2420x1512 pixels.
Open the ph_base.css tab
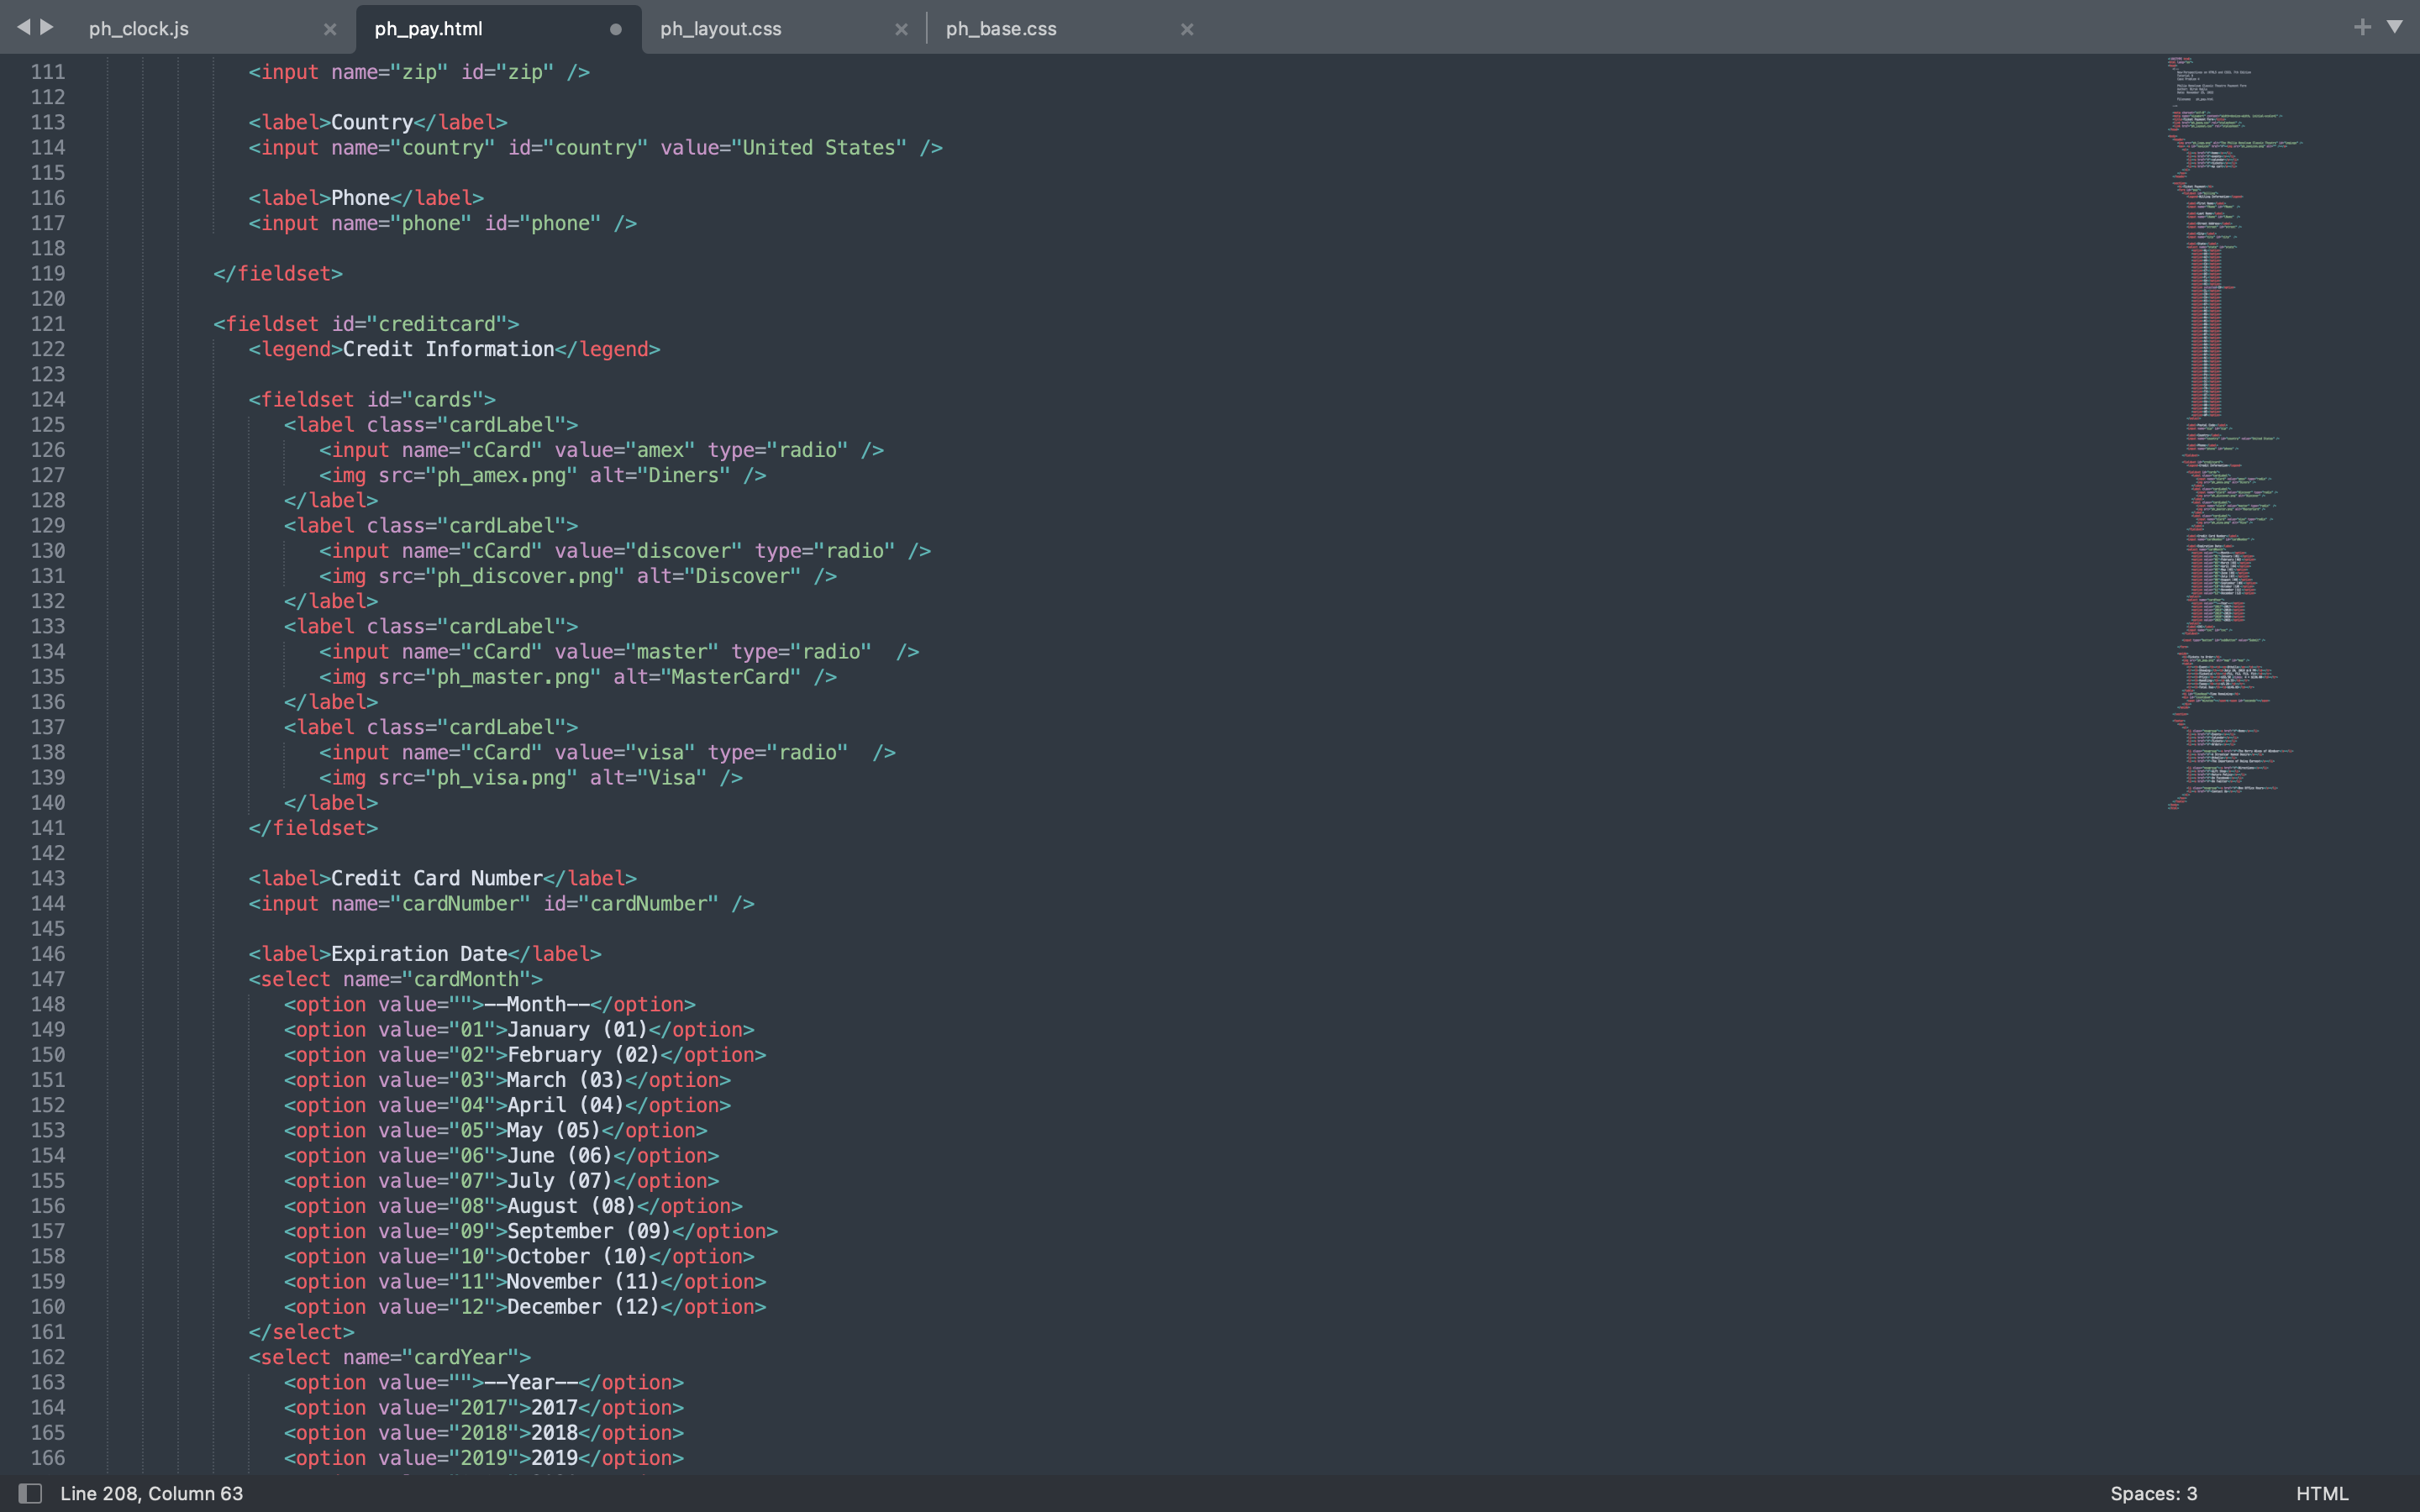[x=1001, y=29]
